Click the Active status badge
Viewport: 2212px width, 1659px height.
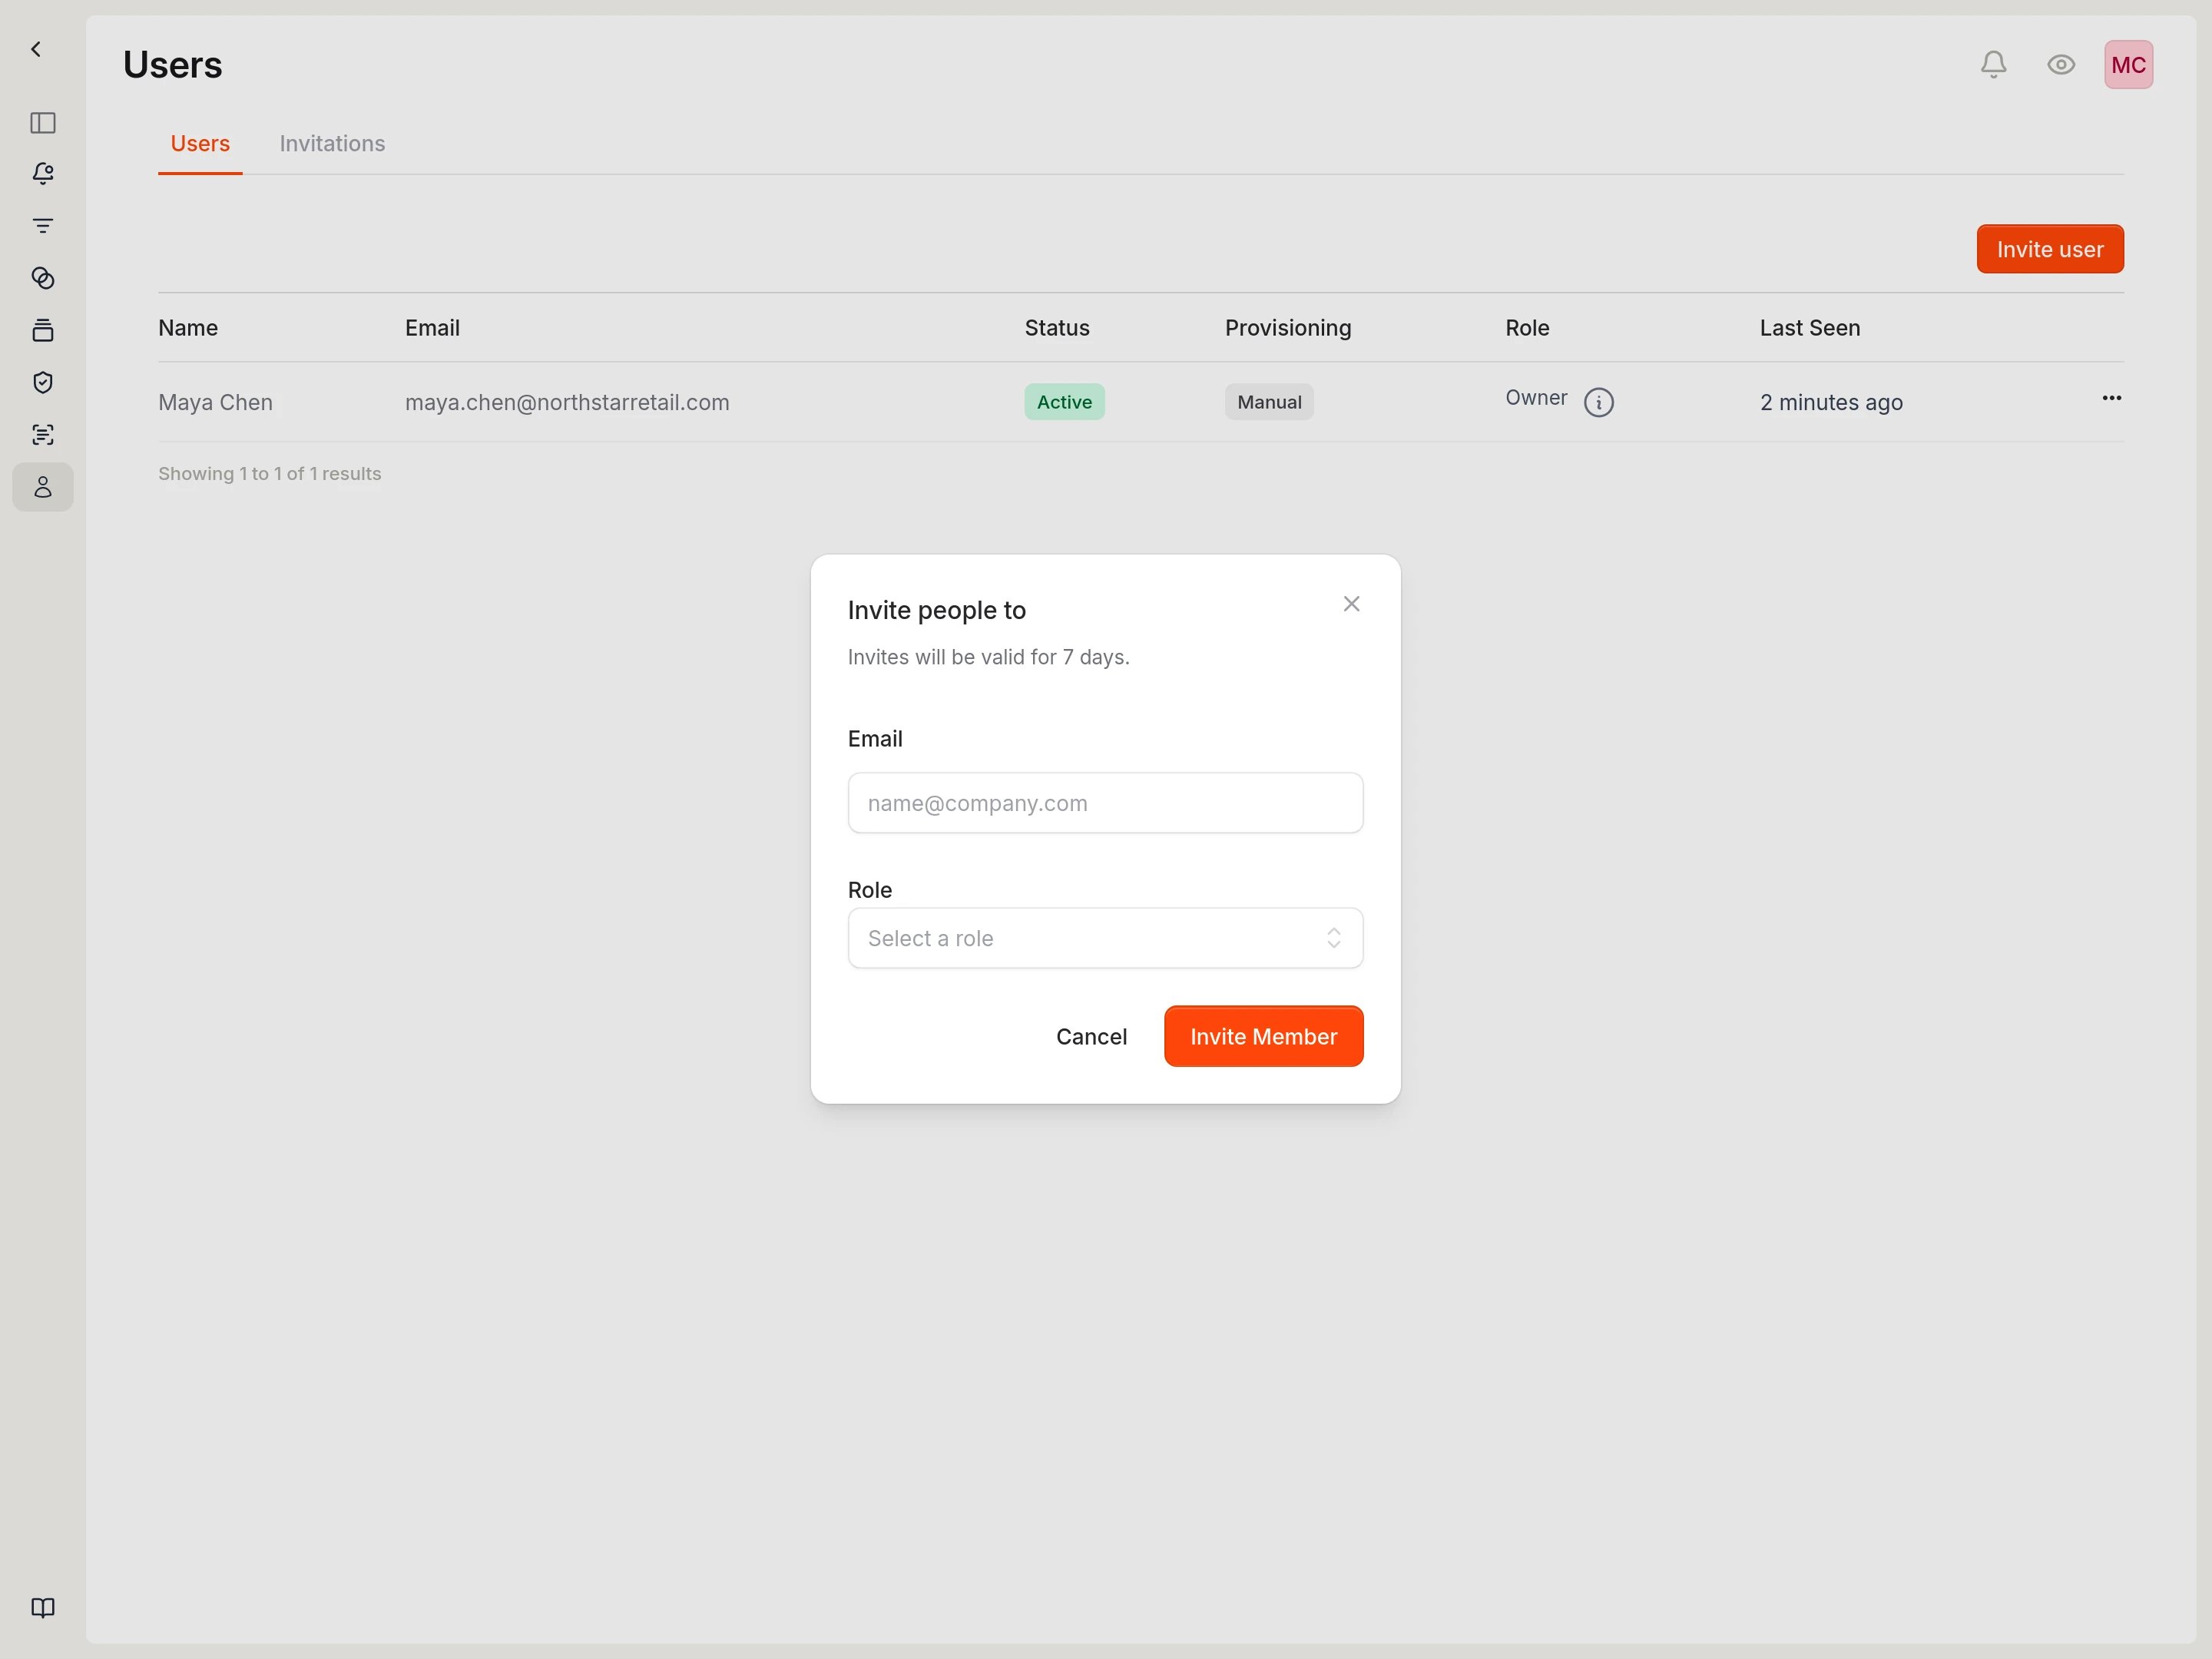[1064, 402]
